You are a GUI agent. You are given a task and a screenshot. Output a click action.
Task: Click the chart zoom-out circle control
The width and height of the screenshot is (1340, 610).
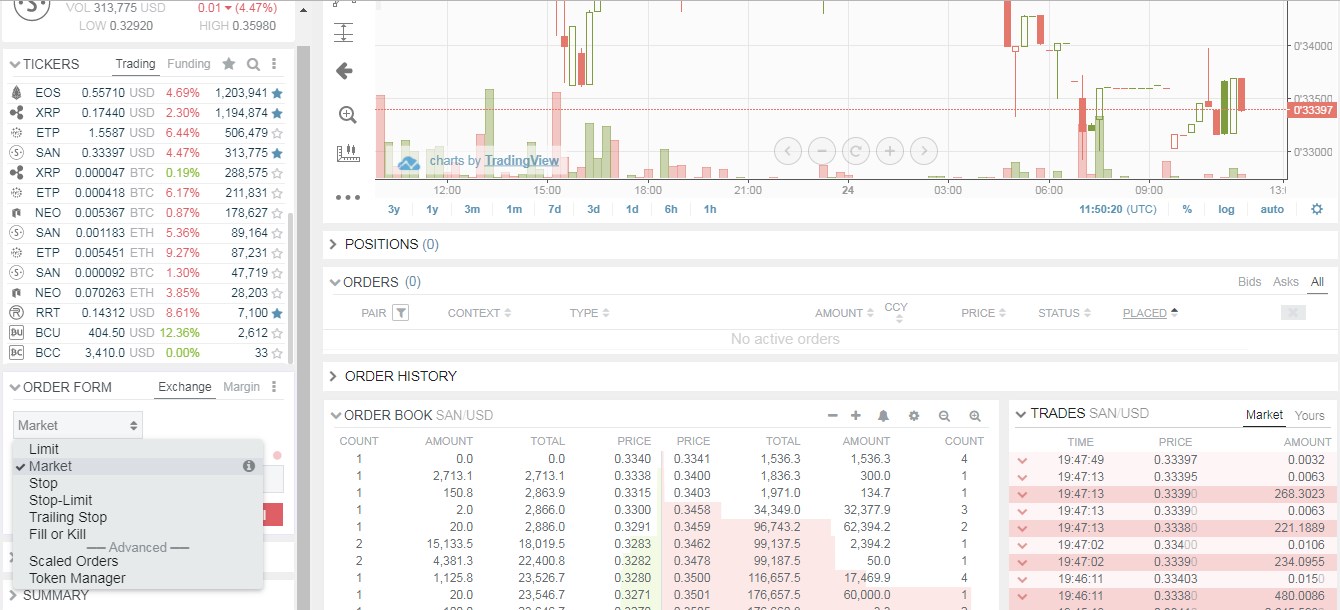(822, 151)
